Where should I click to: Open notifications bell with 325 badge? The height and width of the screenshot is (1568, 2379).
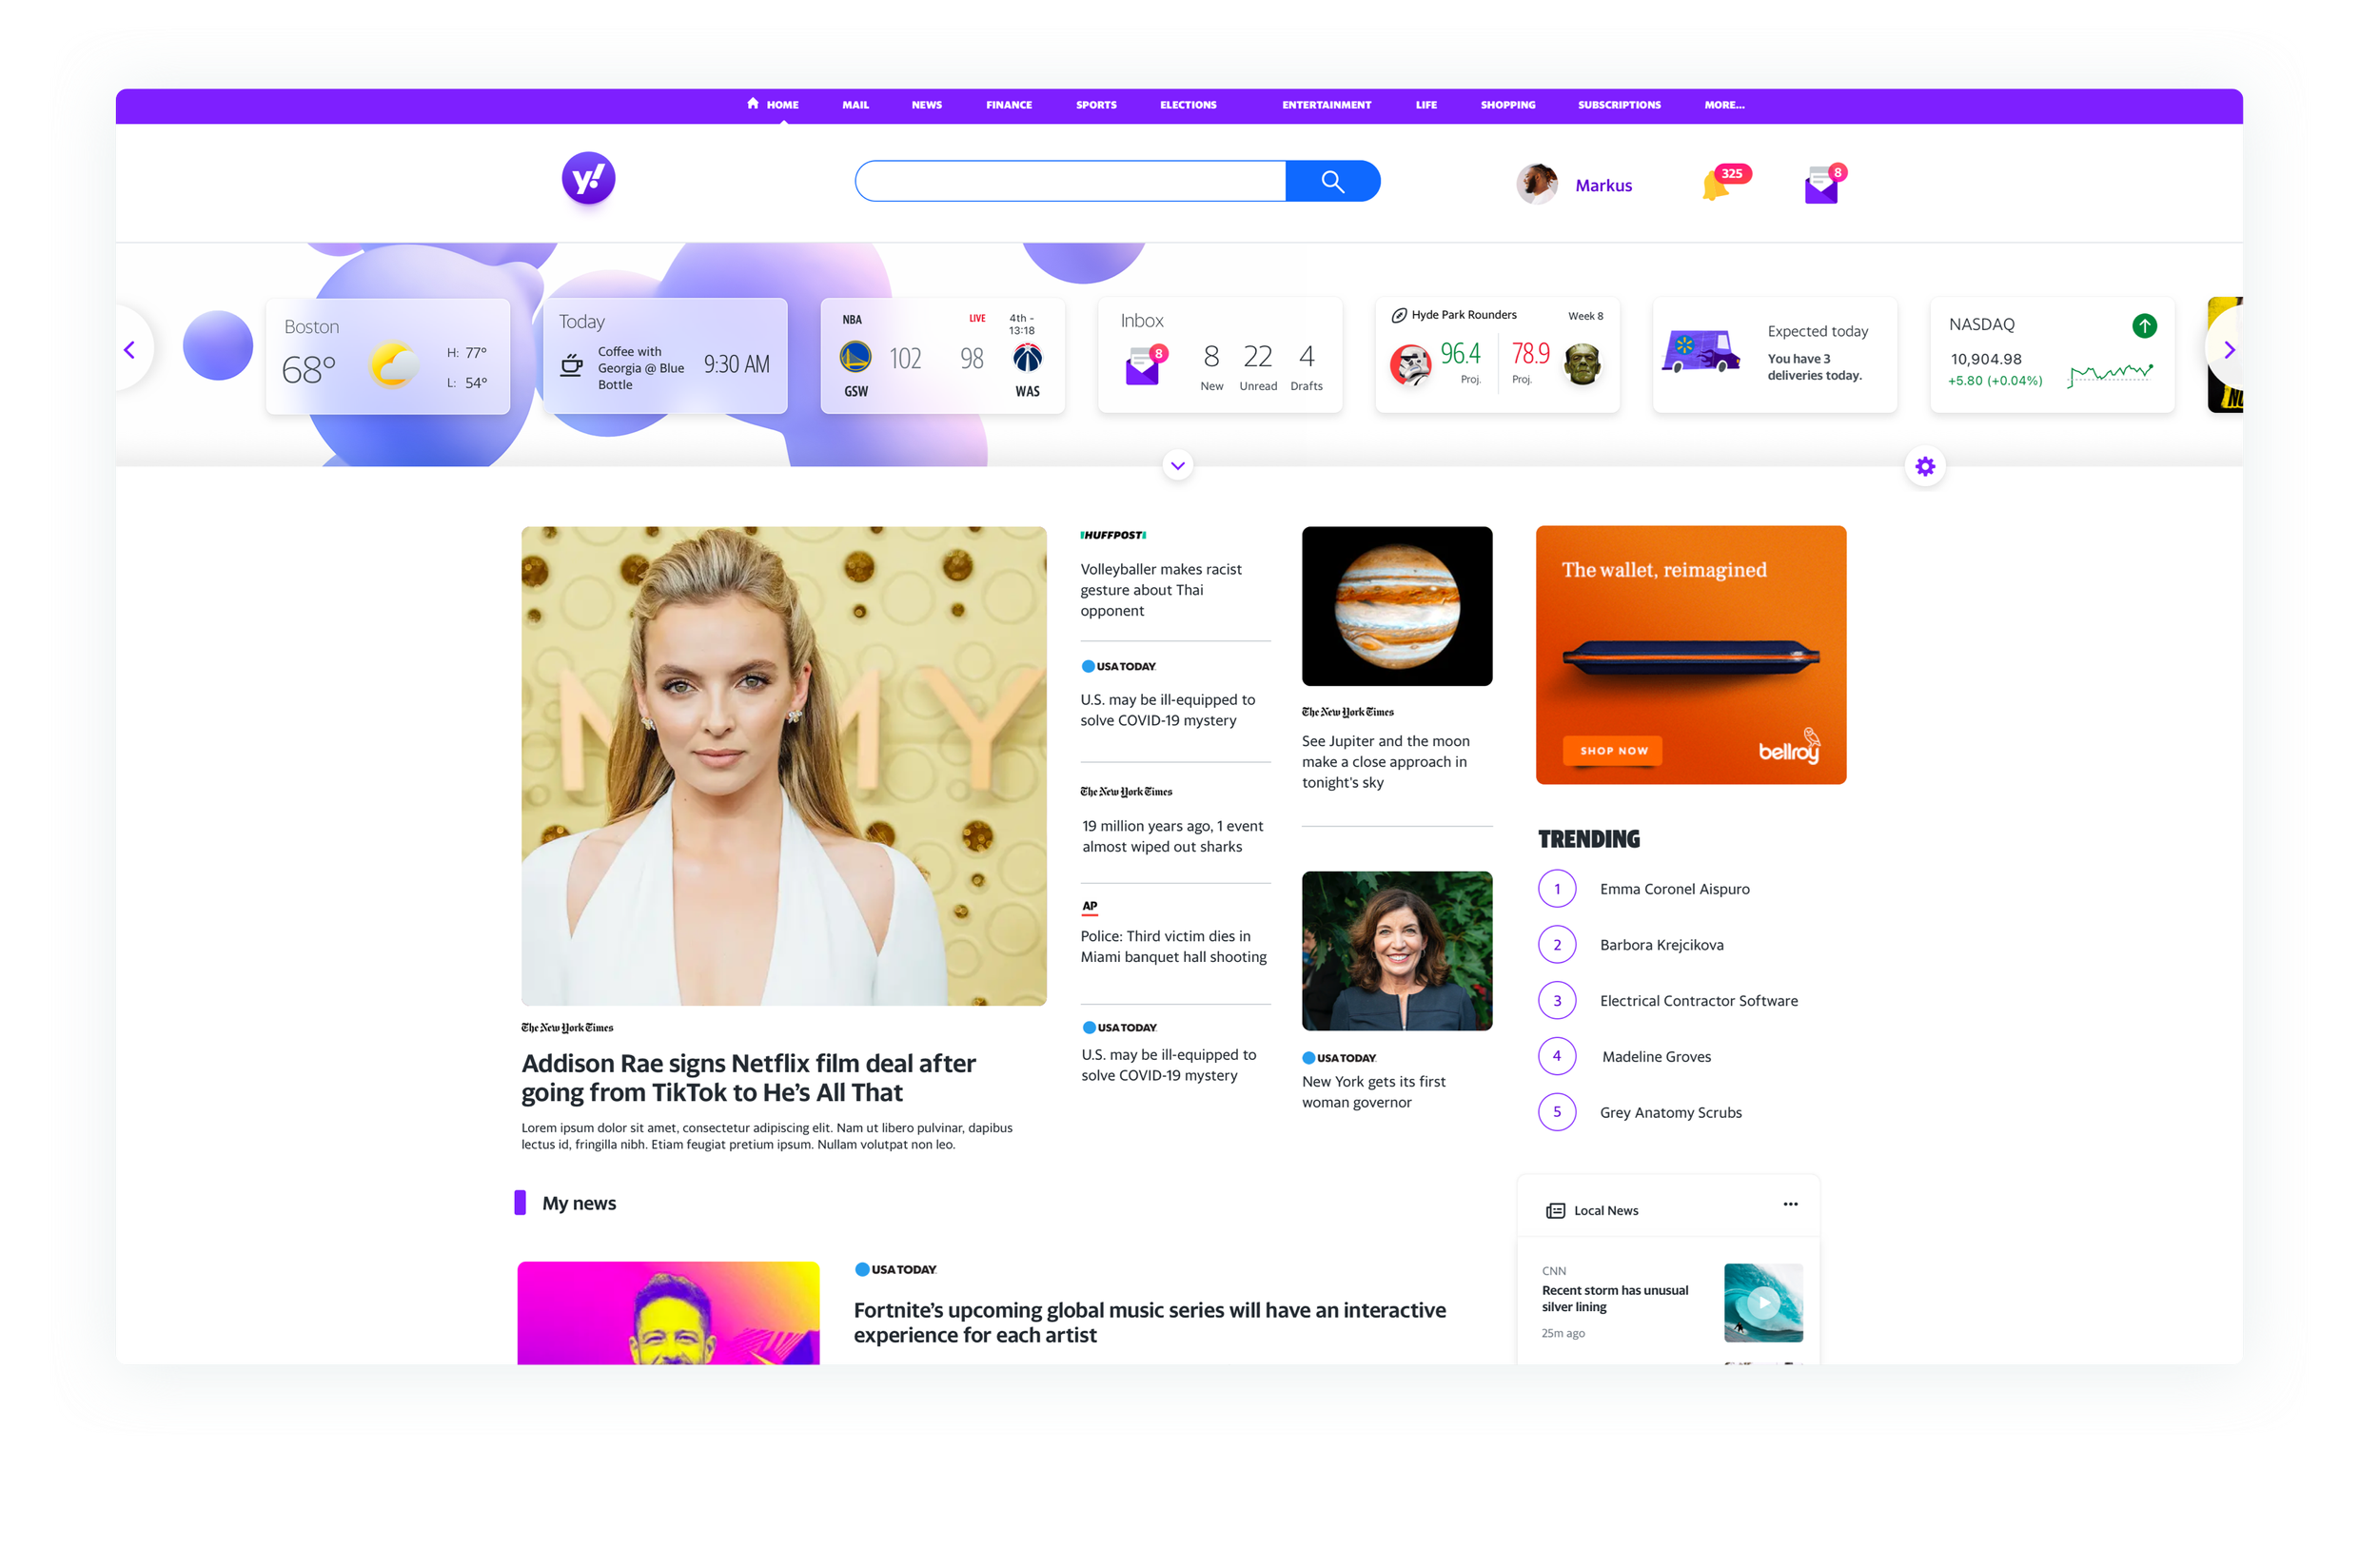coord(1716,185)
